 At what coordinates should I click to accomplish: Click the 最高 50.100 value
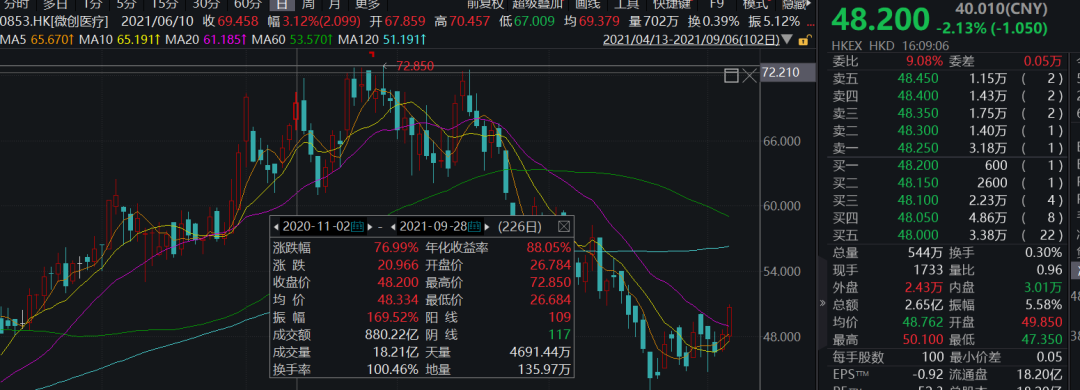point(921,340)
